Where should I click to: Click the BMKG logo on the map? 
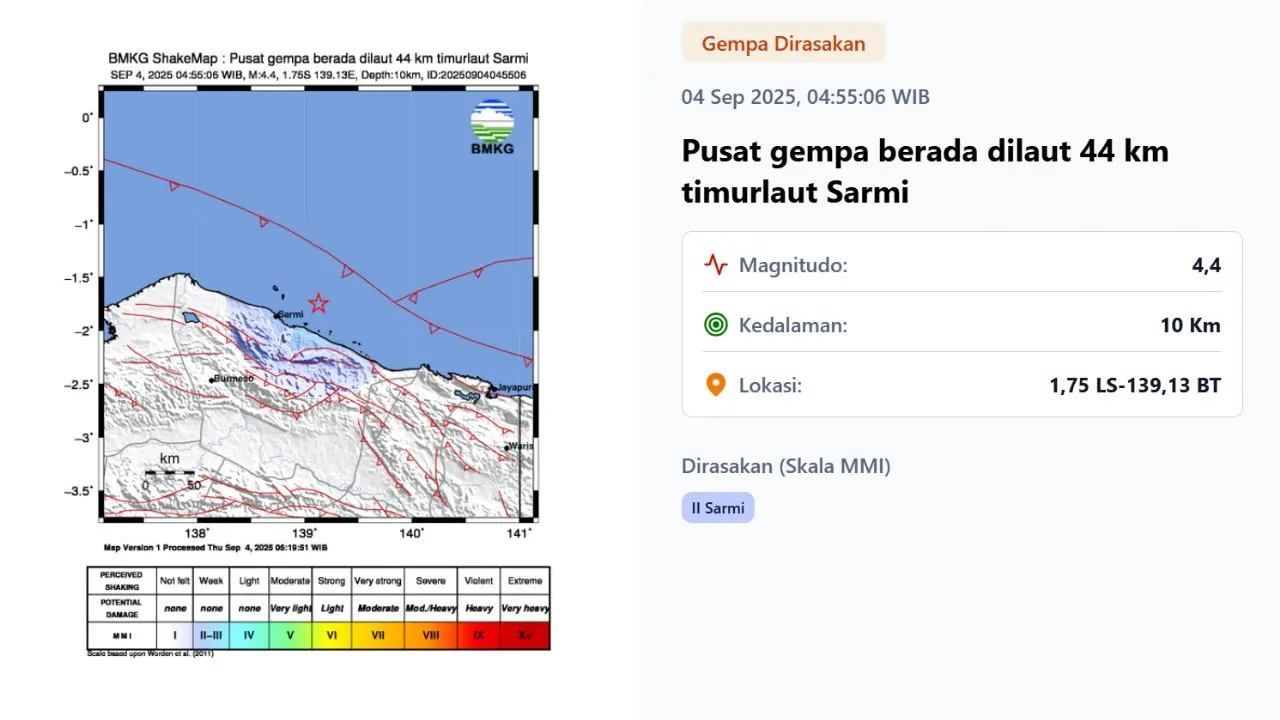tap(492, 127)
